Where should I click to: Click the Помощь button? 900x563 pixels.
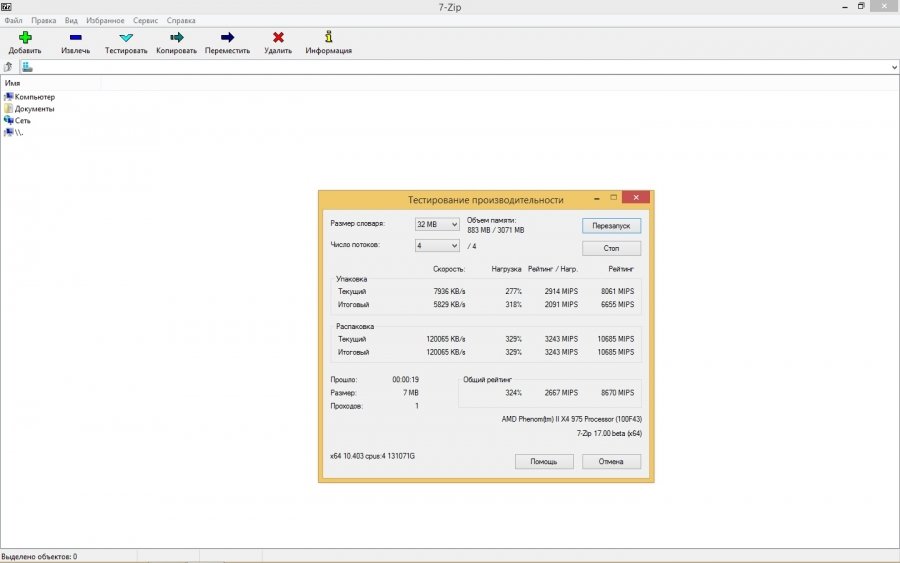(x=544, y=461)
